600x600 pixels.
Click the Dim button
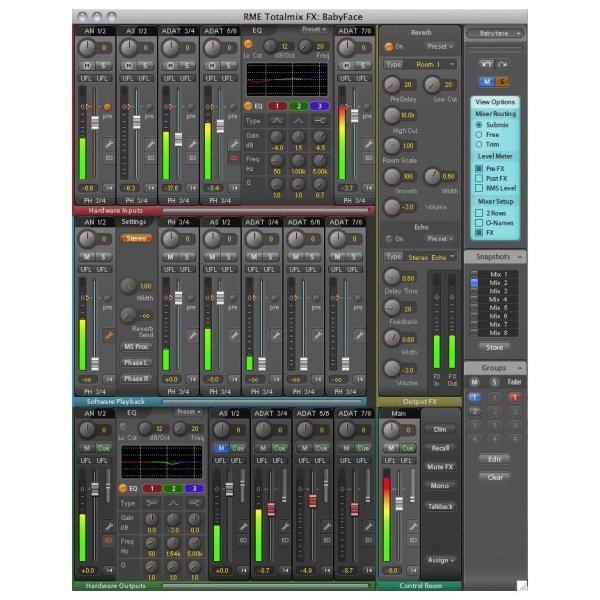pos(440,429)
